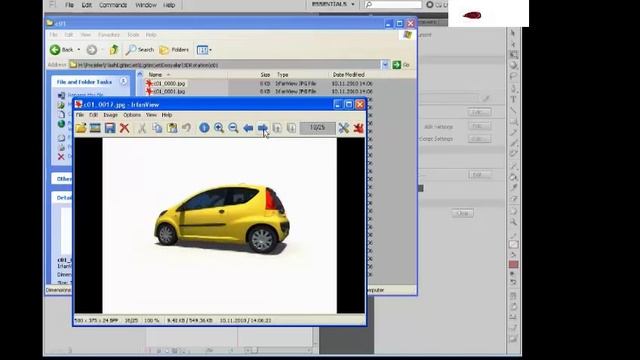Delete the file using red X icon
This screenshot has width=640, height=360.
point(124,128)
